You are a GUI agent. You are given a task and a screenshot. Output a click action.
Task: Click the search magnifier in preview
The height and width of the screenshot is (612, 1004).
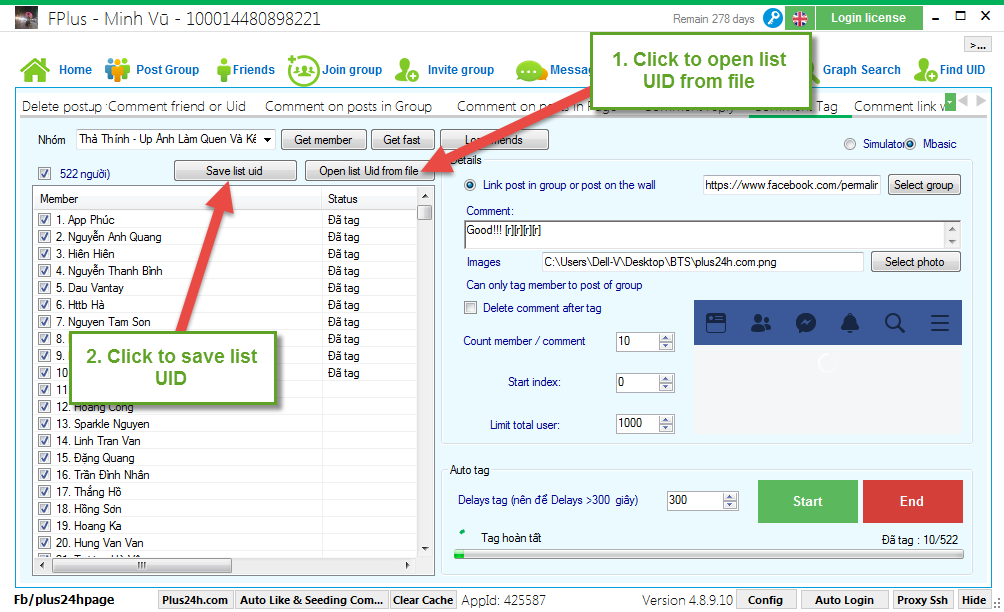point(895,323)
